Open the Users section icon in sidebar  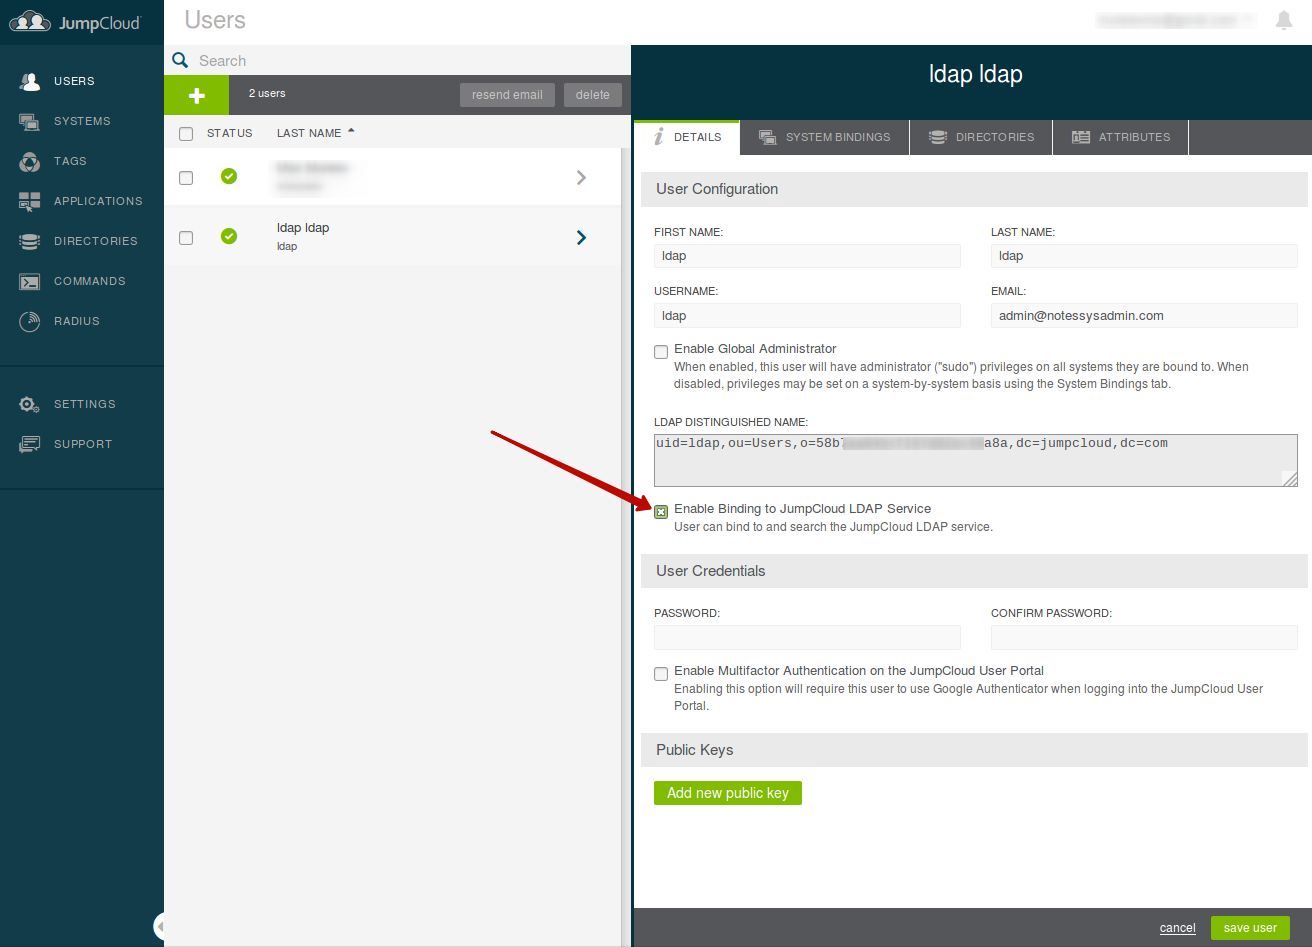point(30,81)
